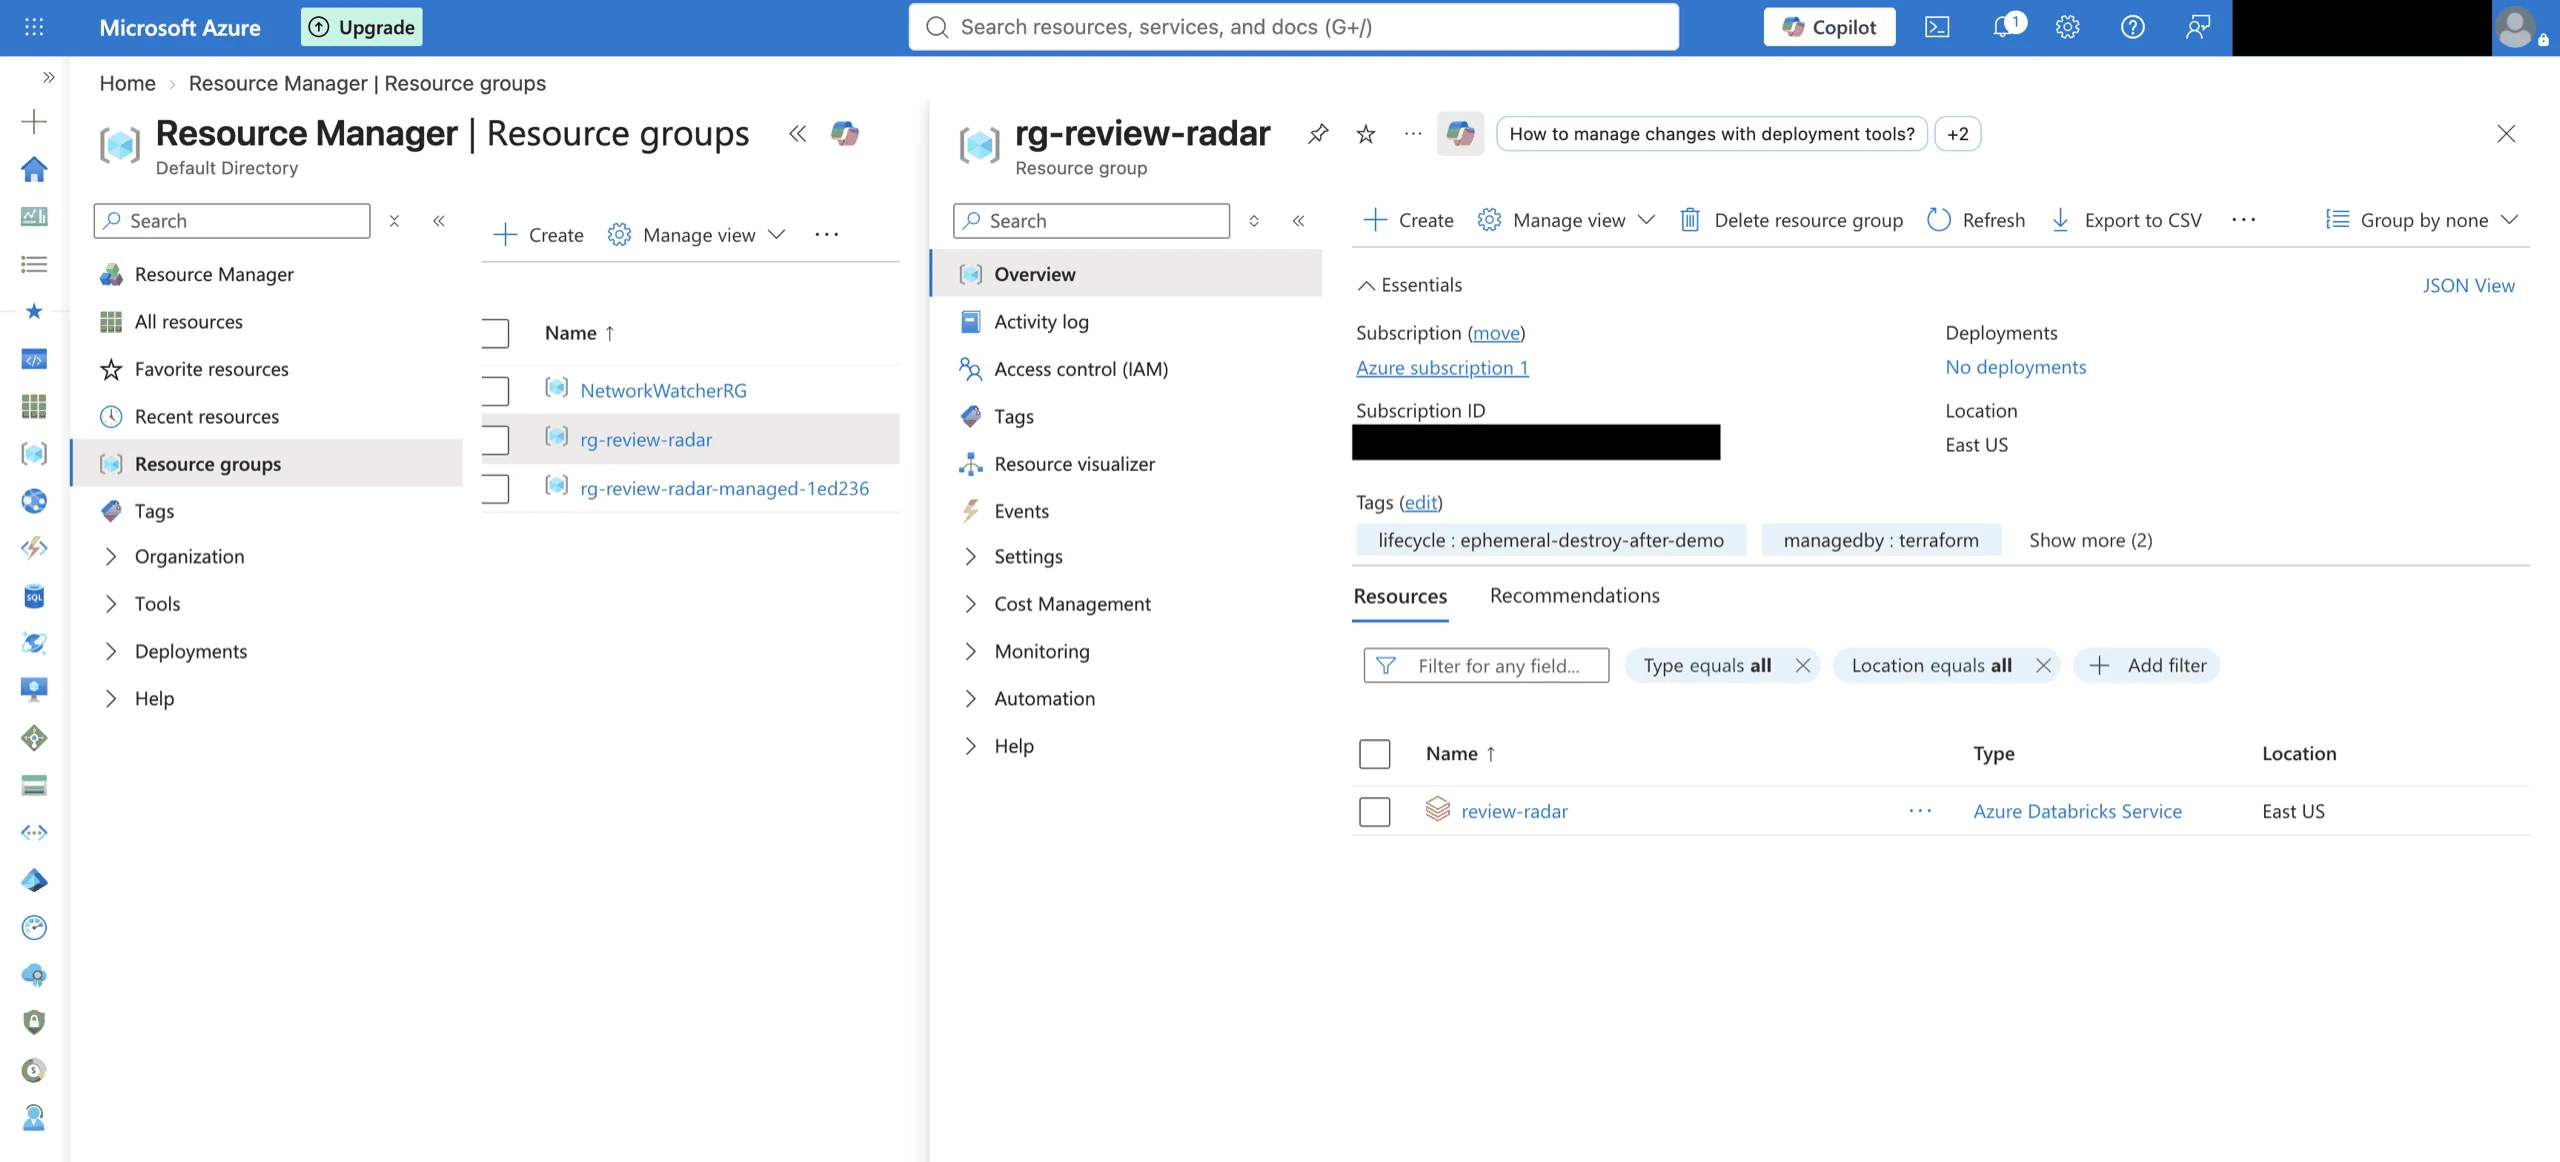Screen dimensions: 2560x1162
Task: Expand Organization in Resource Manager menu
Action: [x=111, y=556]
